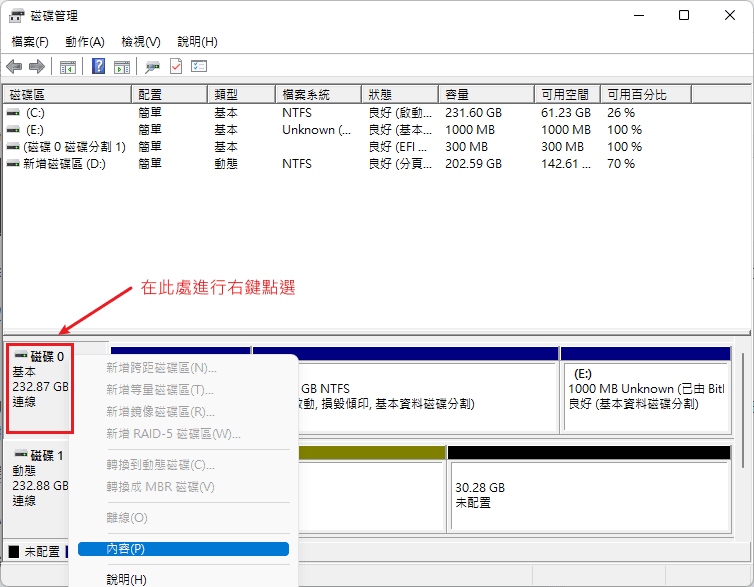The height and width of the screenshot is (587, 754).
Task: Click 轉換成 MBR 磁碟(V) menu entry
Action: point(183,487)
